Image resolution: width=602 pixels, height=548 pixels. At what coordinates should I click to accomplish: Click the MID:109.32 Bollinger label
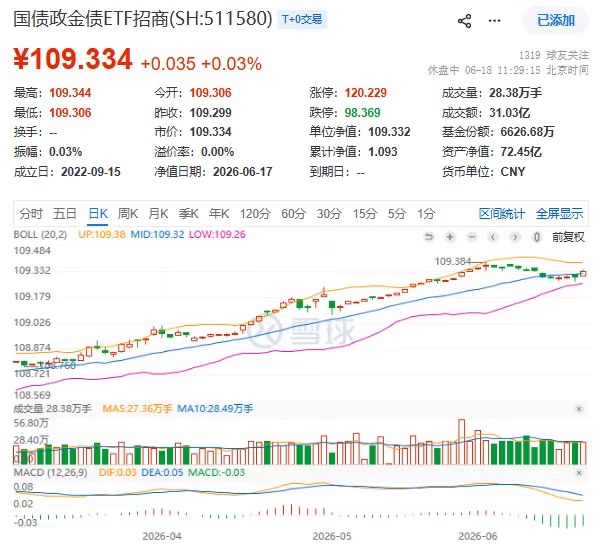[157, 235]
